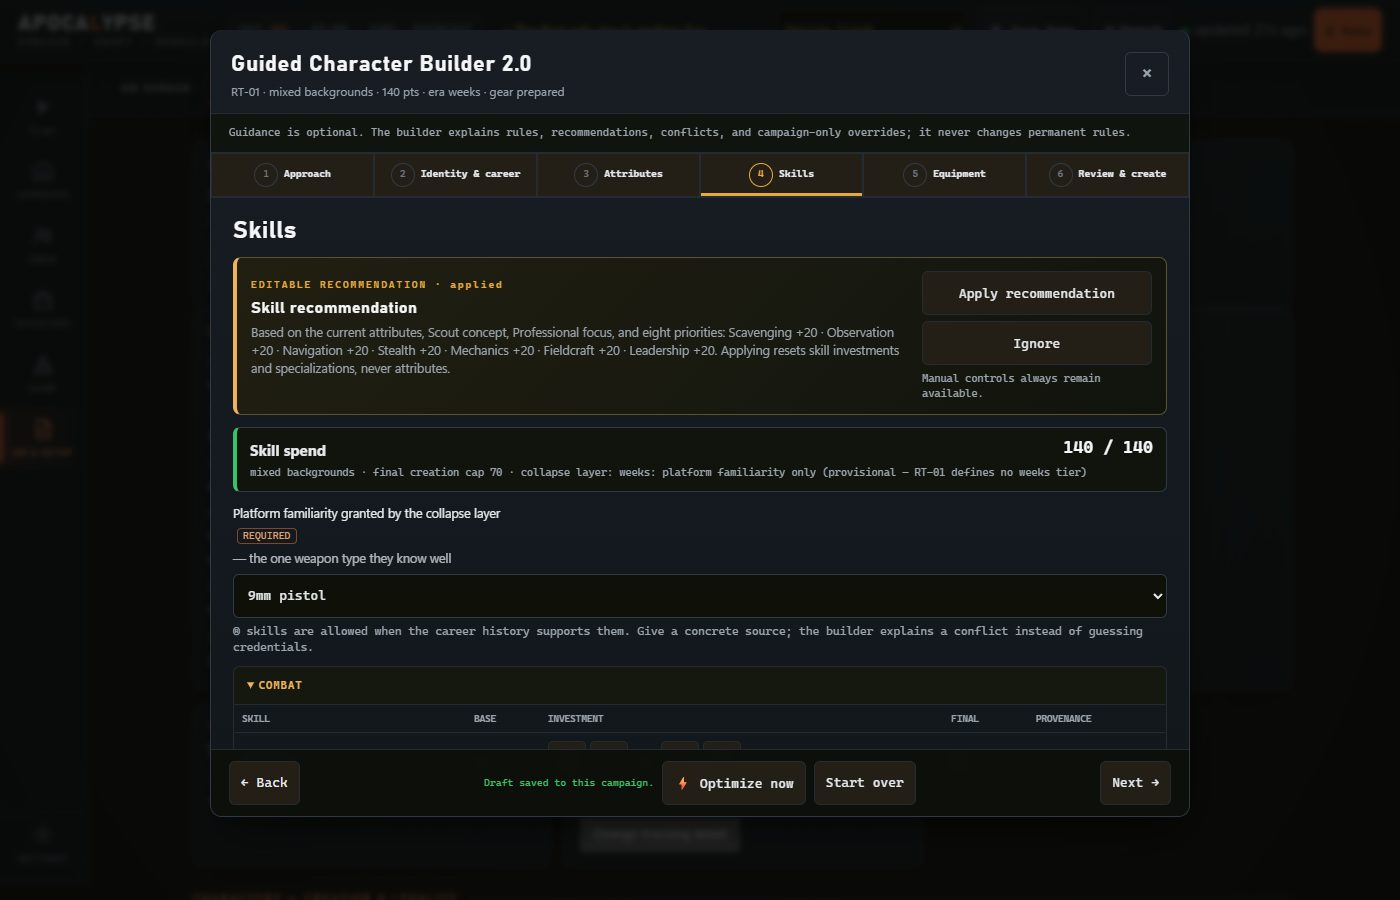Open the Review & create step
Viewport: 1400px width, 900px height.
[x=1108, y=174]
